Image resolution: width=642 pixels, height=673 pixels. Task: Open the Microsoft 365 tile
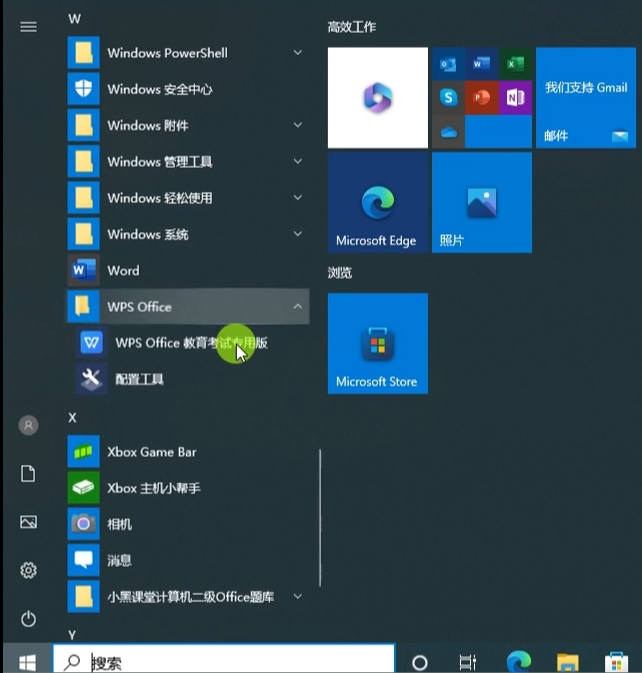point(378,97)
